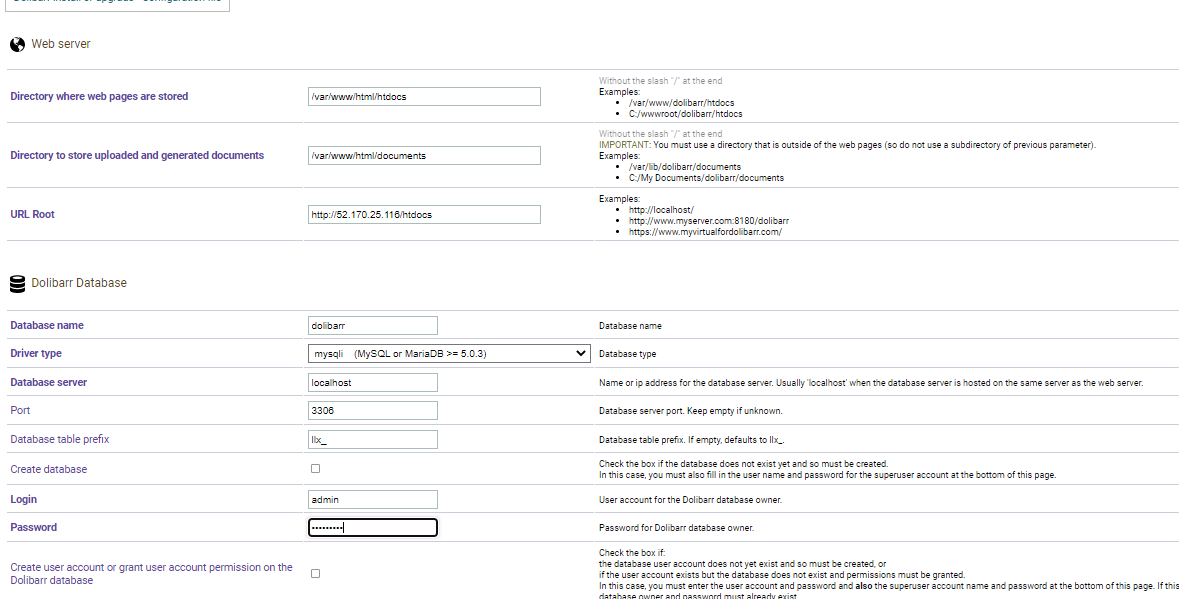Enable the Create database checkbox
1179x599 pixels.
click(316, 469)
